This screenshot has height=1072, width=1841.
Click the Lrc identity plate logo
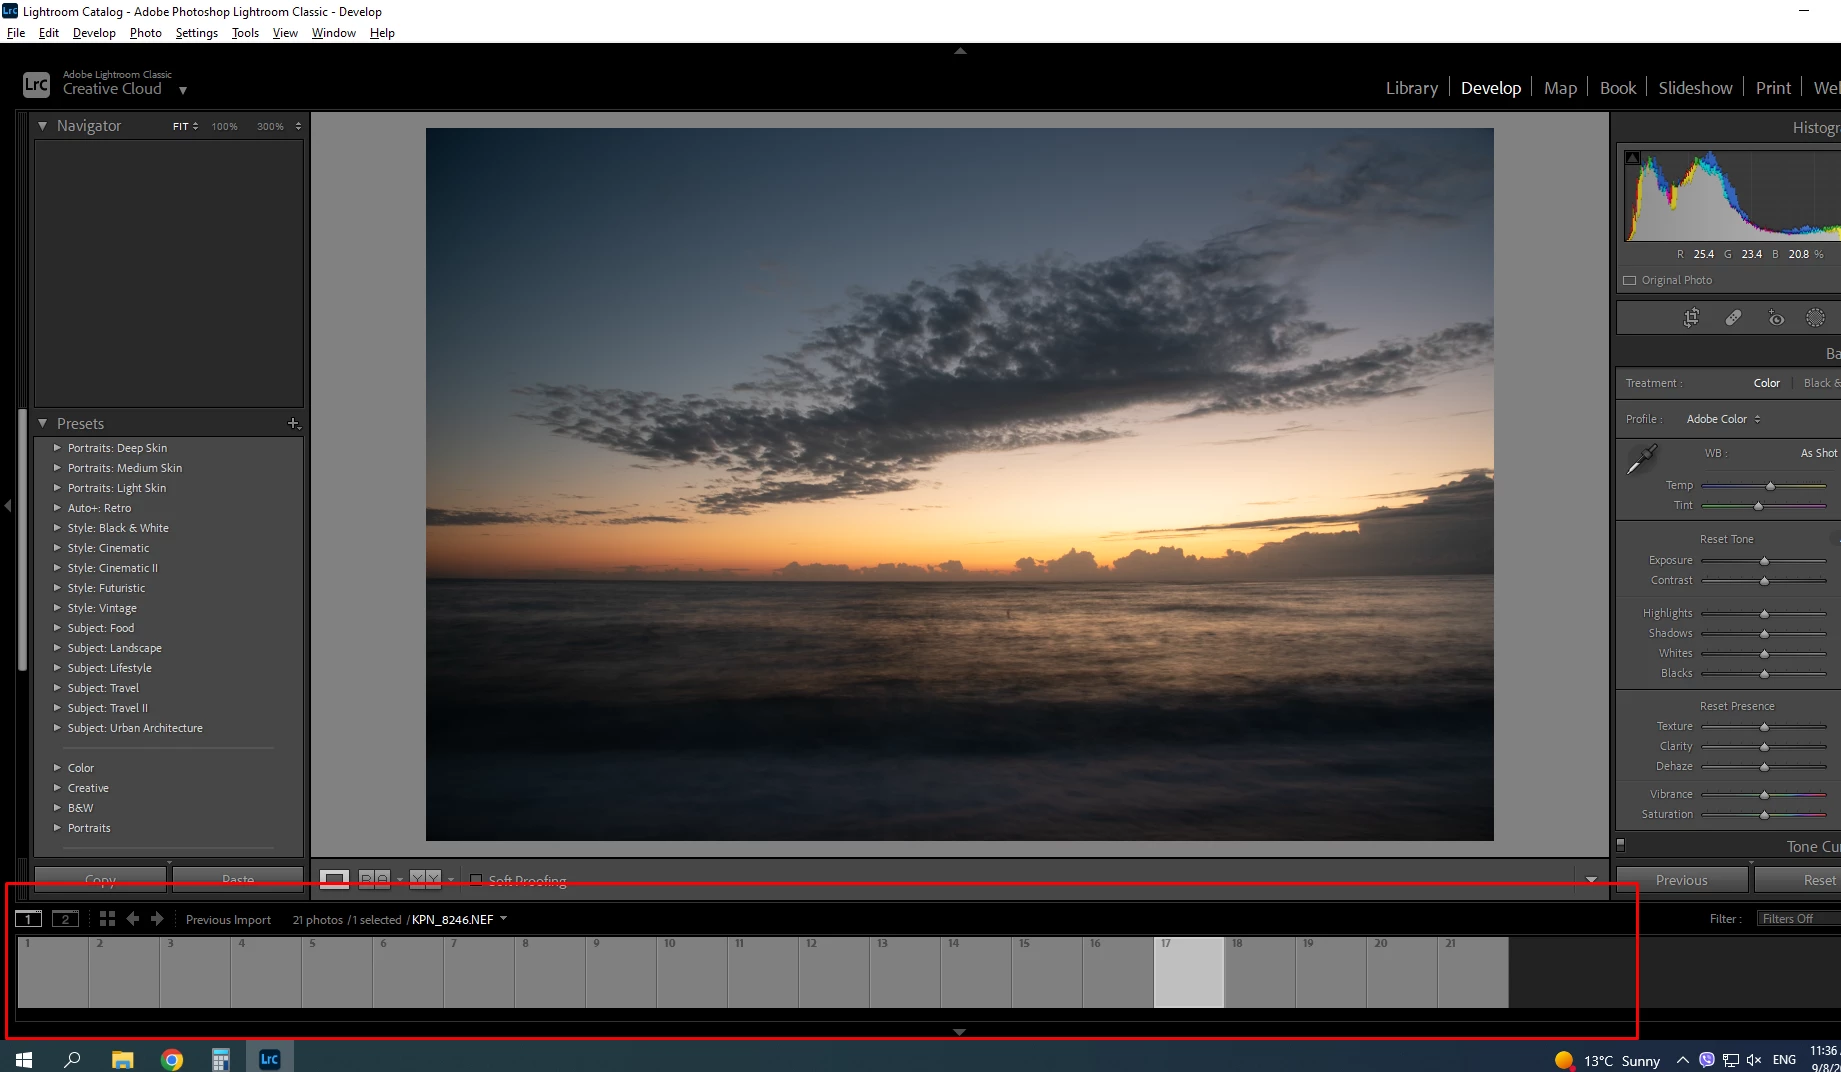tap(36, 85)
